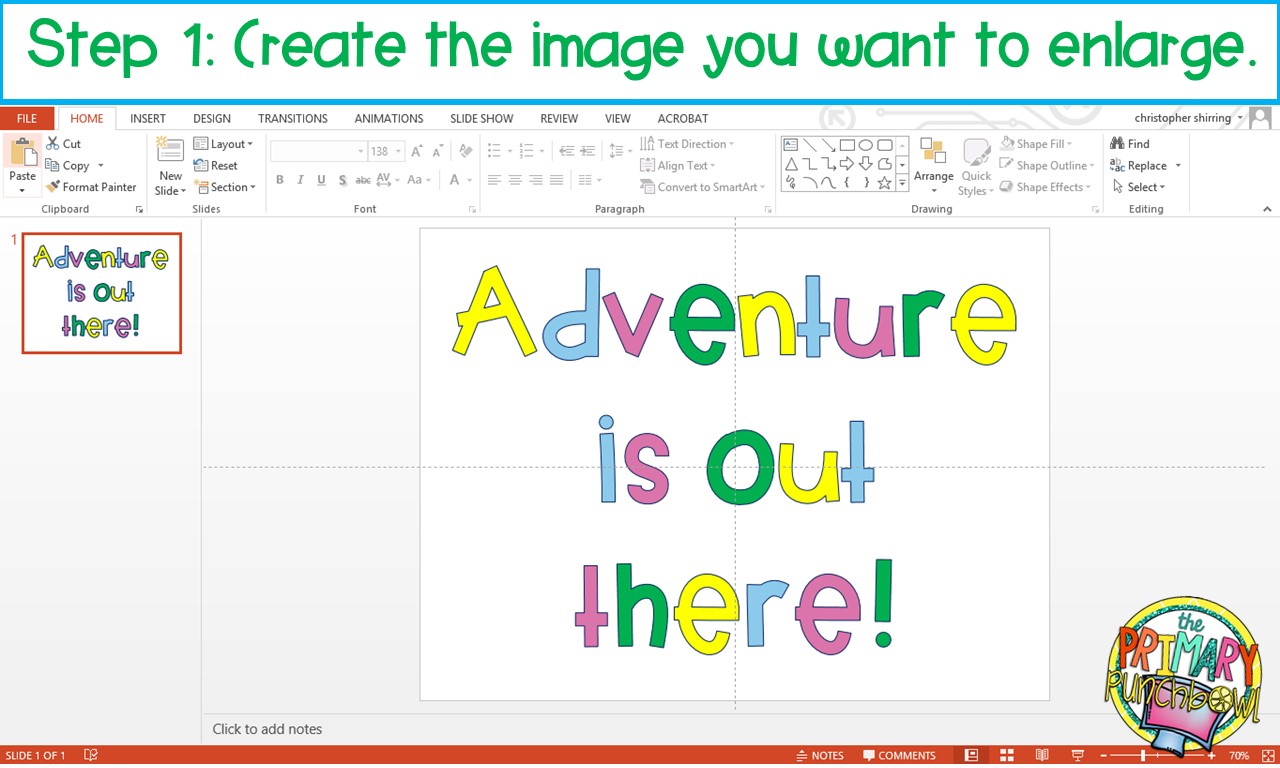Select the 5-Point Star shape
The height and width of the screenshot is (768, 1280).
pos(885,183)
